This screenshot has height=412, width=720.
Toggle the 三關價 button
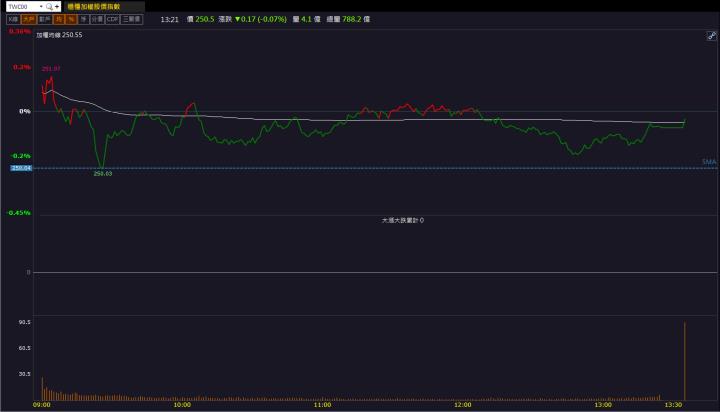click(x=132, y=19)
